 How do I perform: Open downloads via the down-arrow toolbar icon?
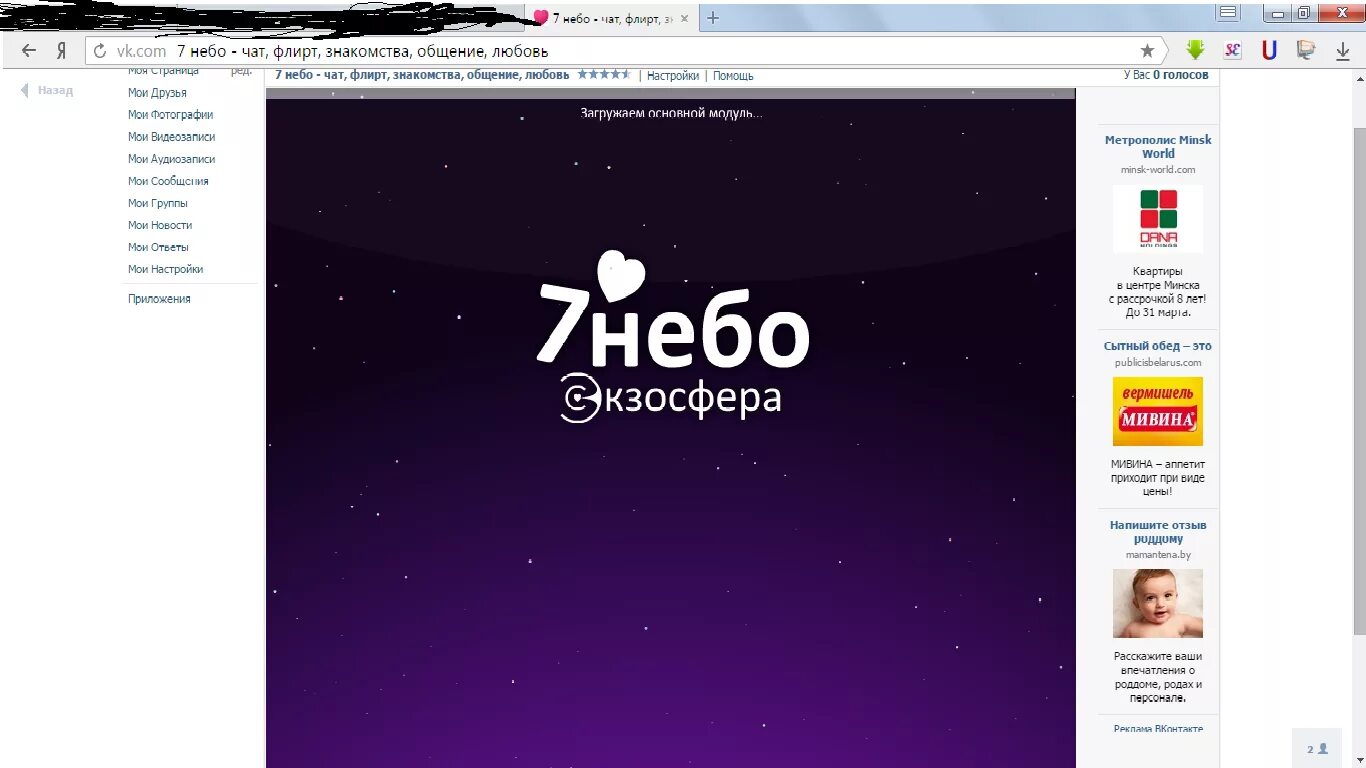pyautogui.click(x=1341, y=50)
